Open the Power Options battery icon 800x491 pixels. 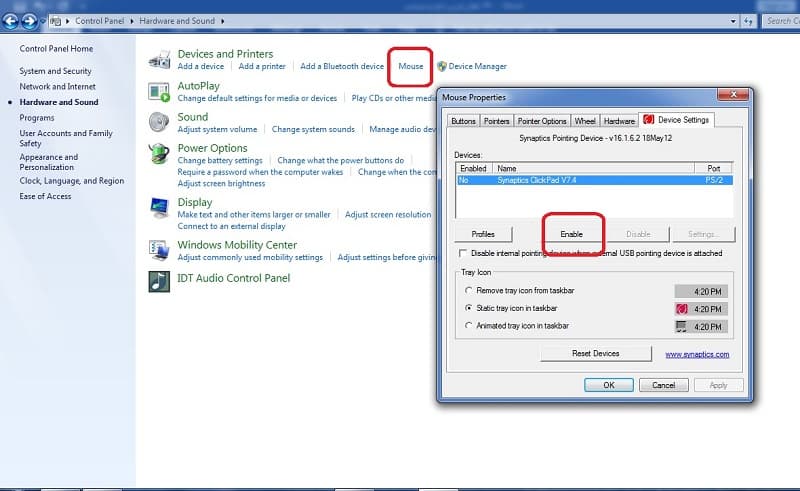pyautogui.click(x=159, y=154)
